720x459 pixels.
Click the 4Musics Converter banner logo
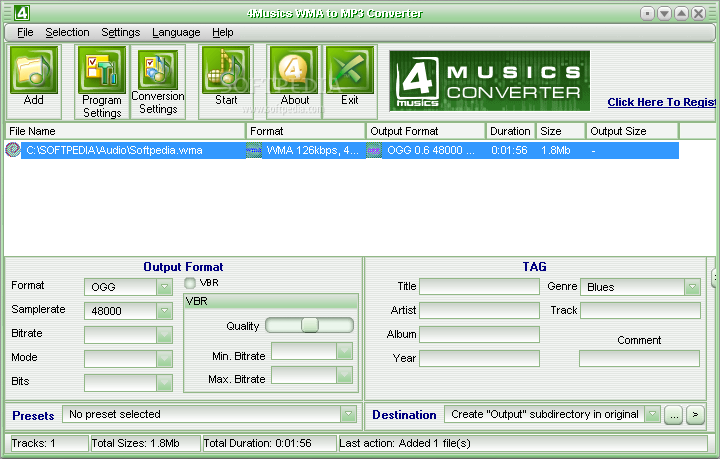click(489, 81)
